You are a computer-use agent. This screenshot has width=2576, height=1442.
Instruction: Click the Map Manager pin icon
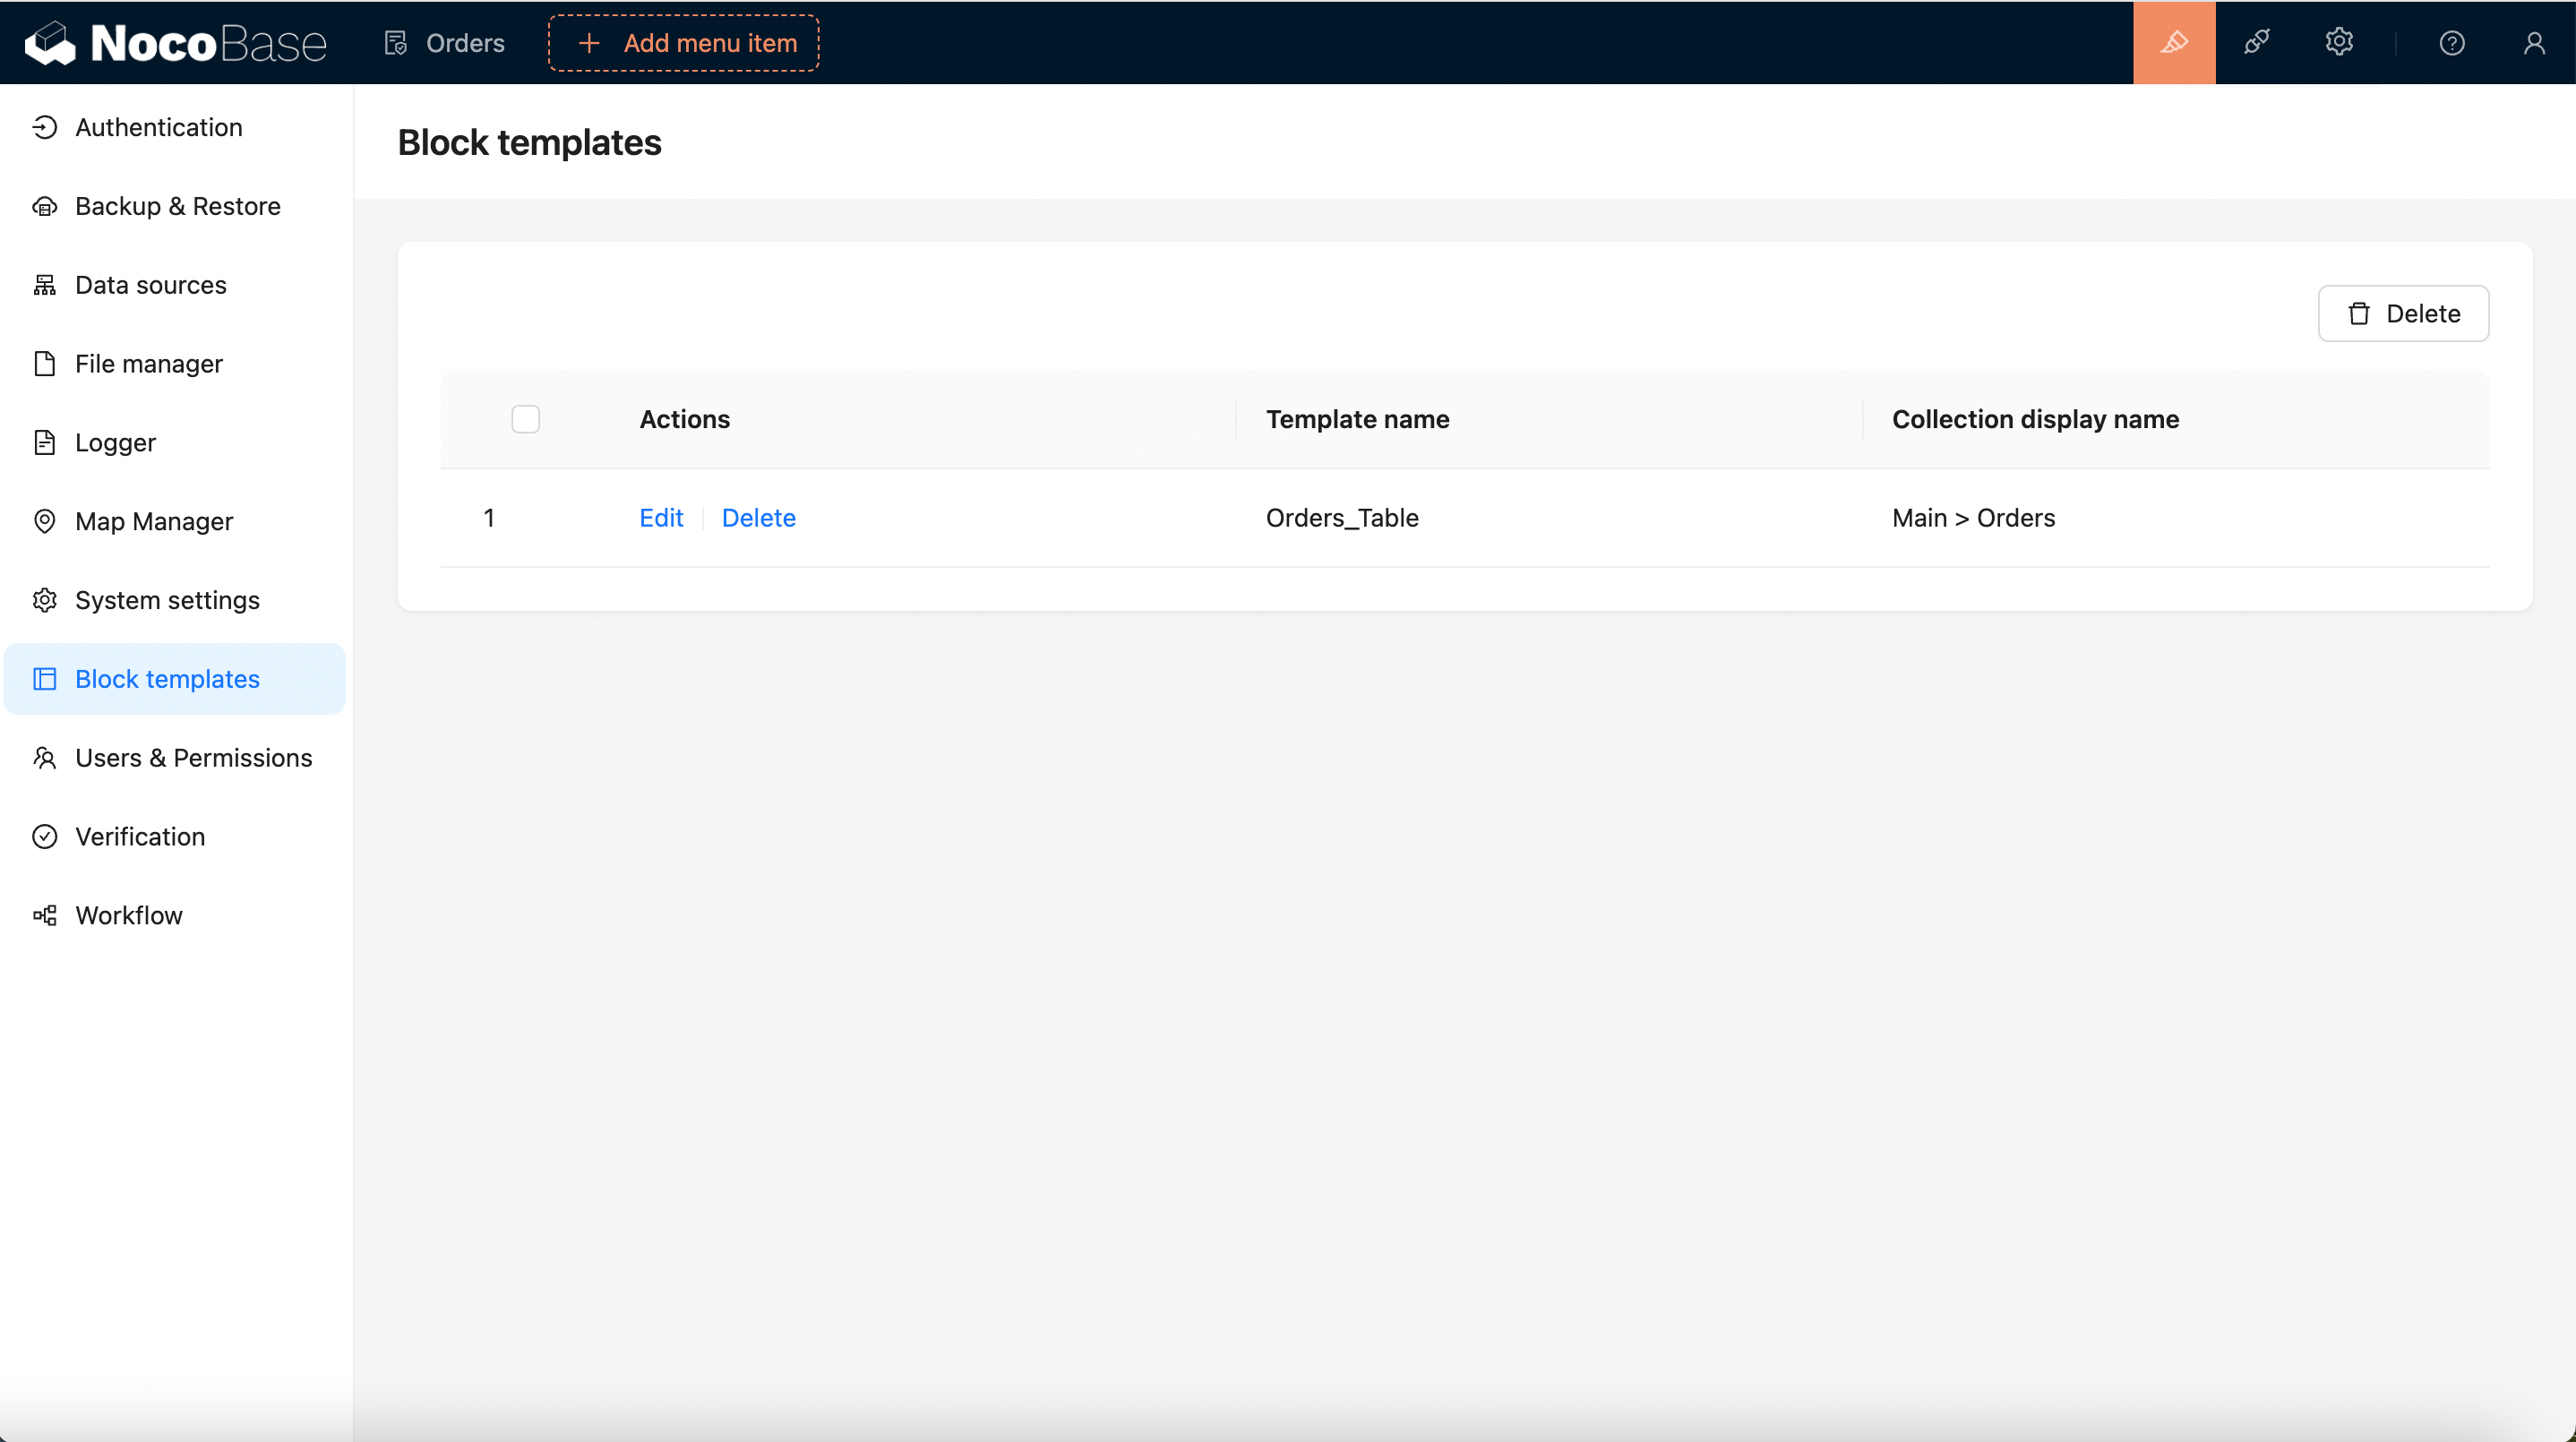[x=45, y=521]
